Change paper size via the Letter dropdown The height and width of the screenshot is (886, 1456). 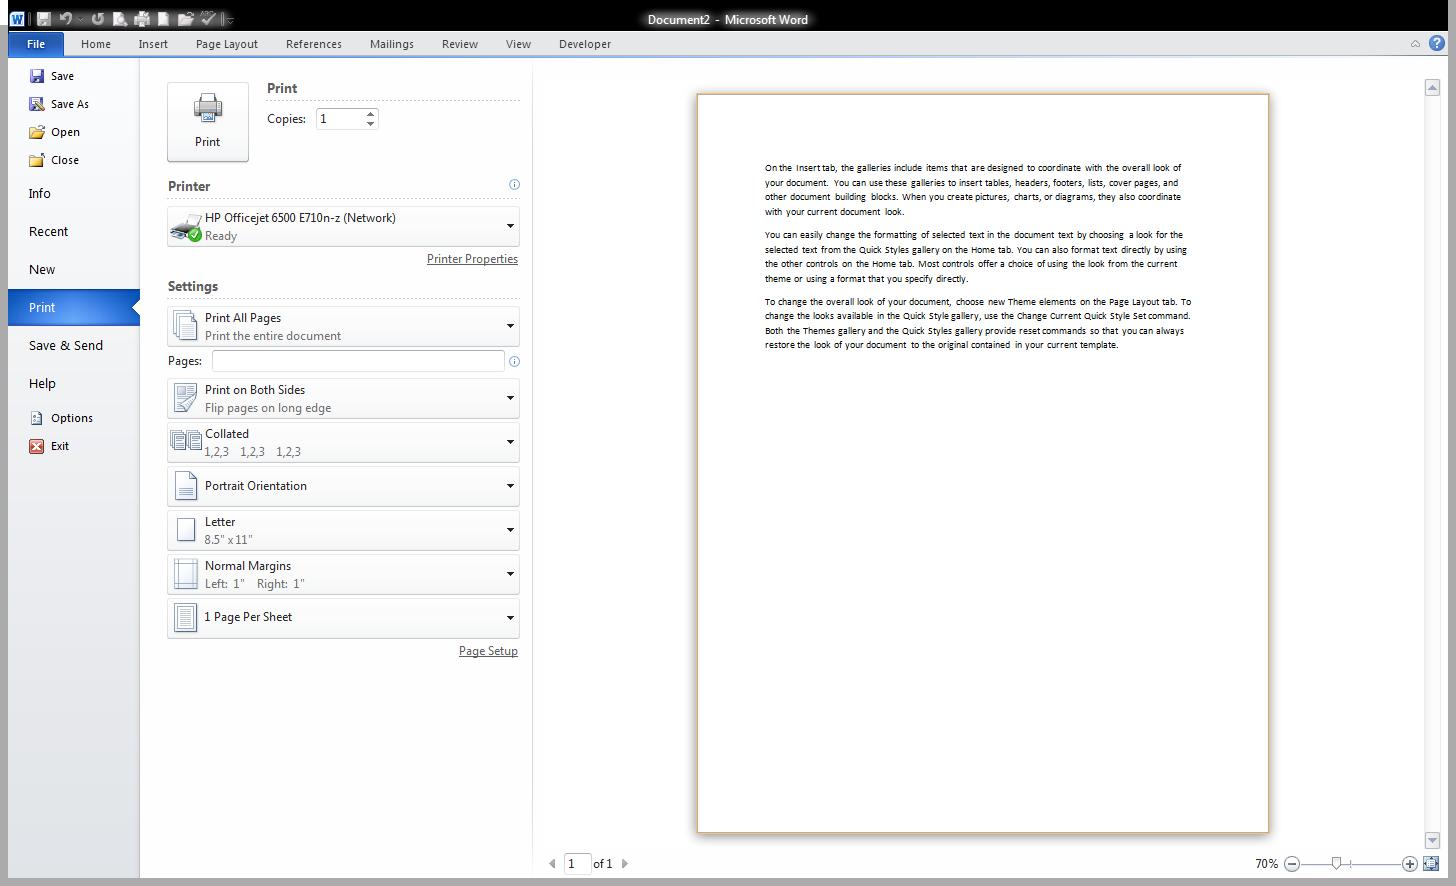coord(509,530)
